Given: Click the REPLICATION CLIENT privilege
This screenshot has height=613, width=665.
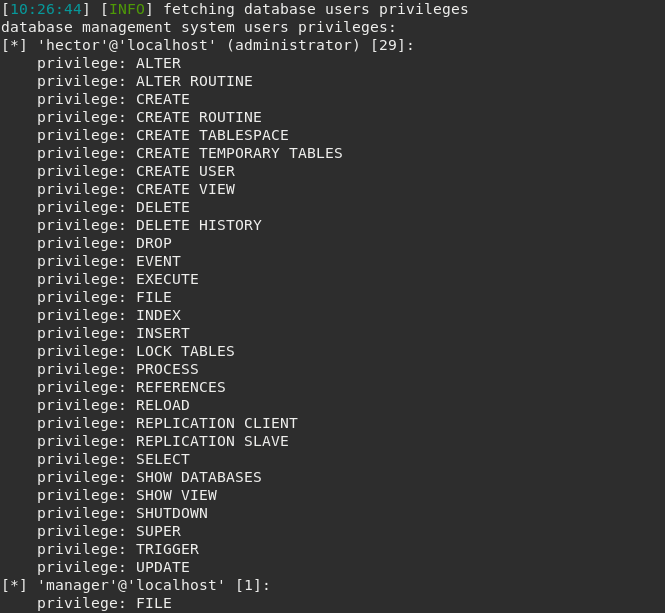Looking at the screenshot, I should point(216,423).
